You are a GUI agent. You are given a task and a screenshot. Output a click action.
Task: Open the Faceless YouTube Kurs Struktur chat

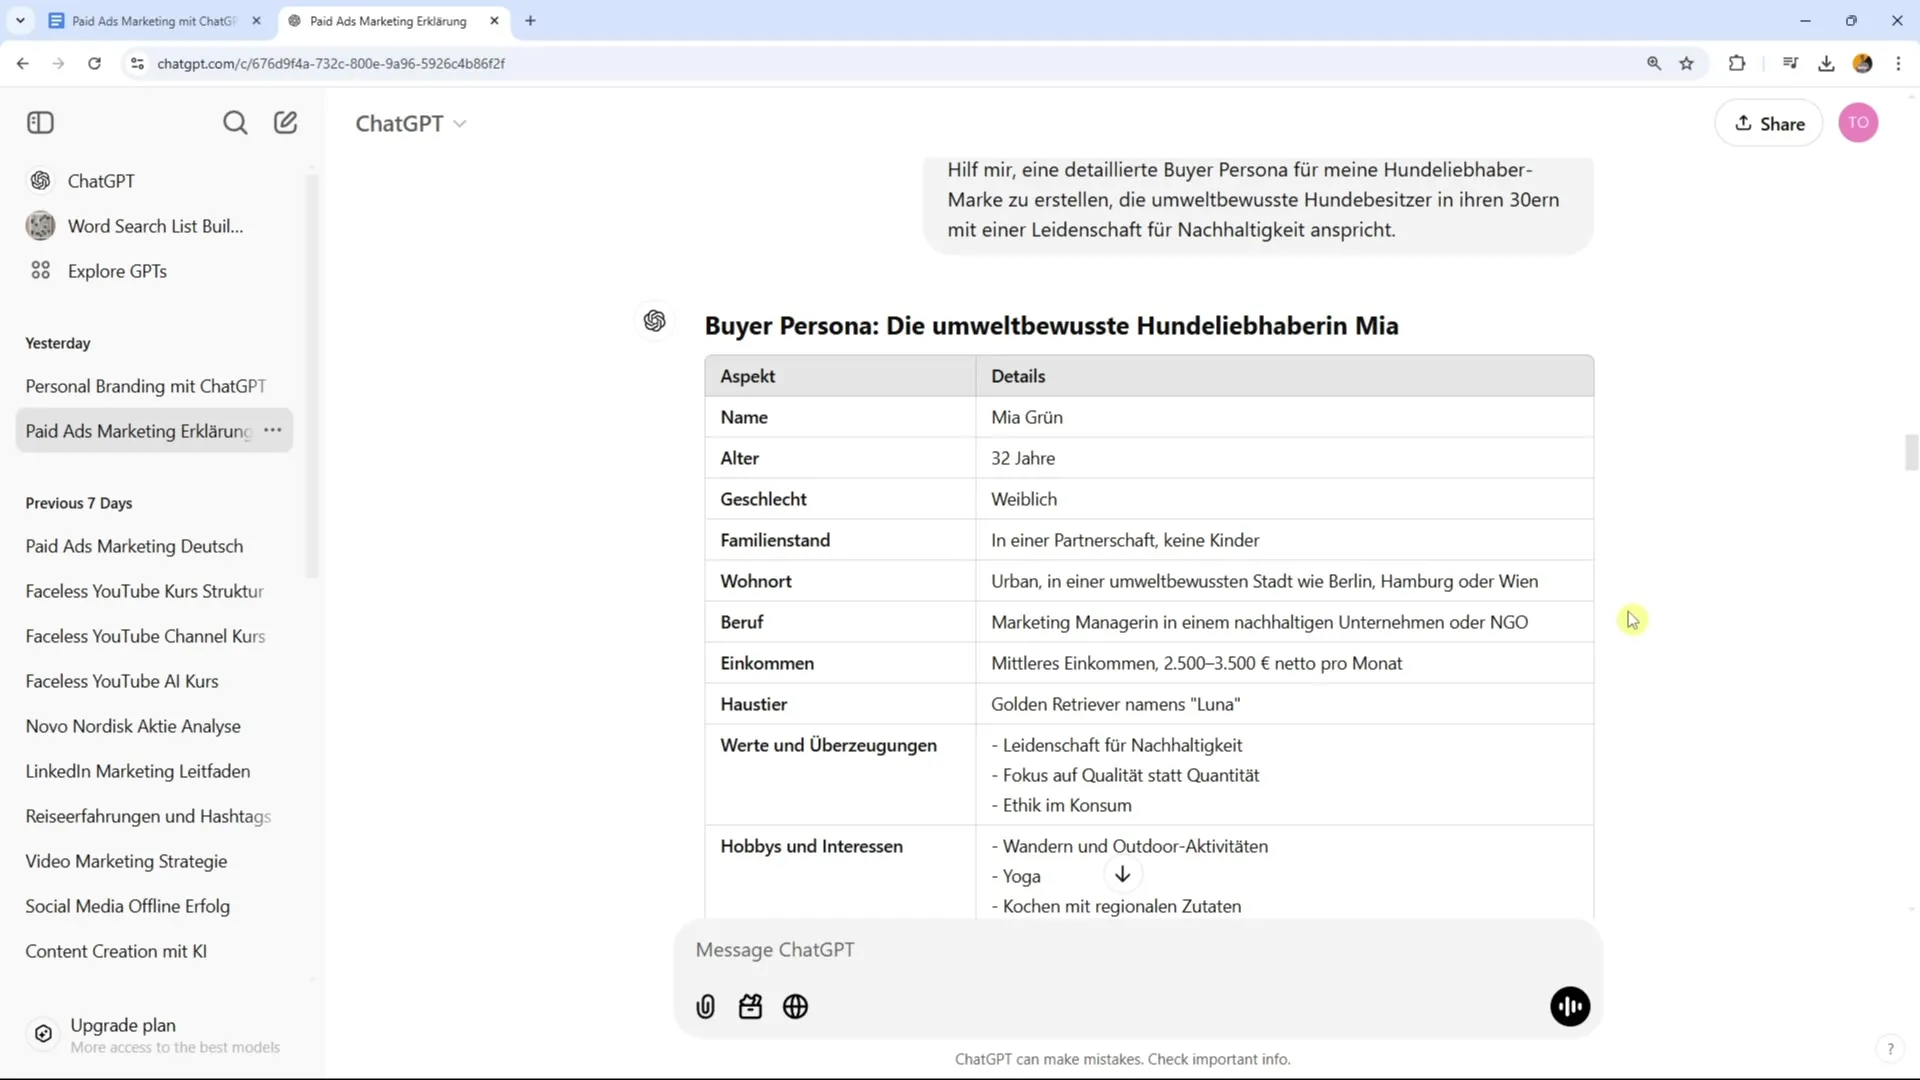(x=155, y=591)
